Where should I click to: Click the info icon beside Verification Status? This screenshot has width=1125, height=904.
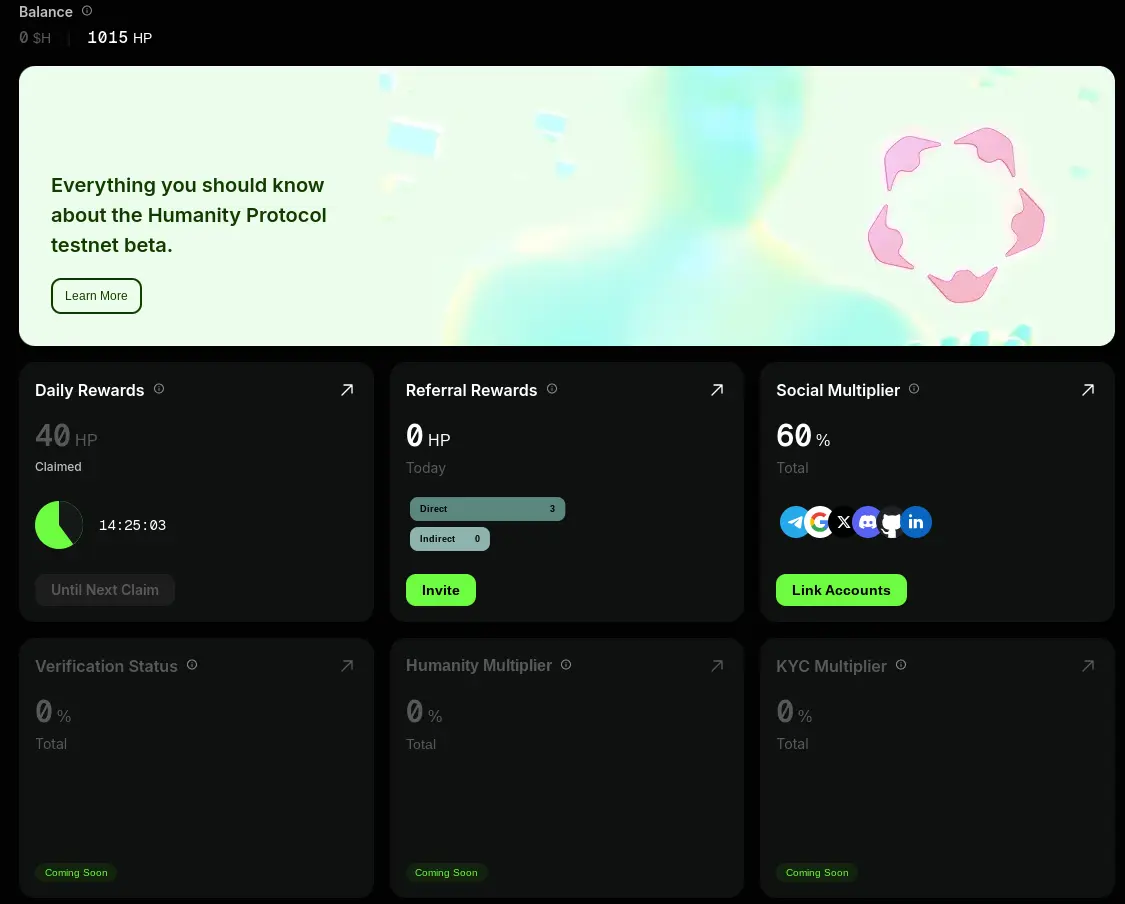192,664
